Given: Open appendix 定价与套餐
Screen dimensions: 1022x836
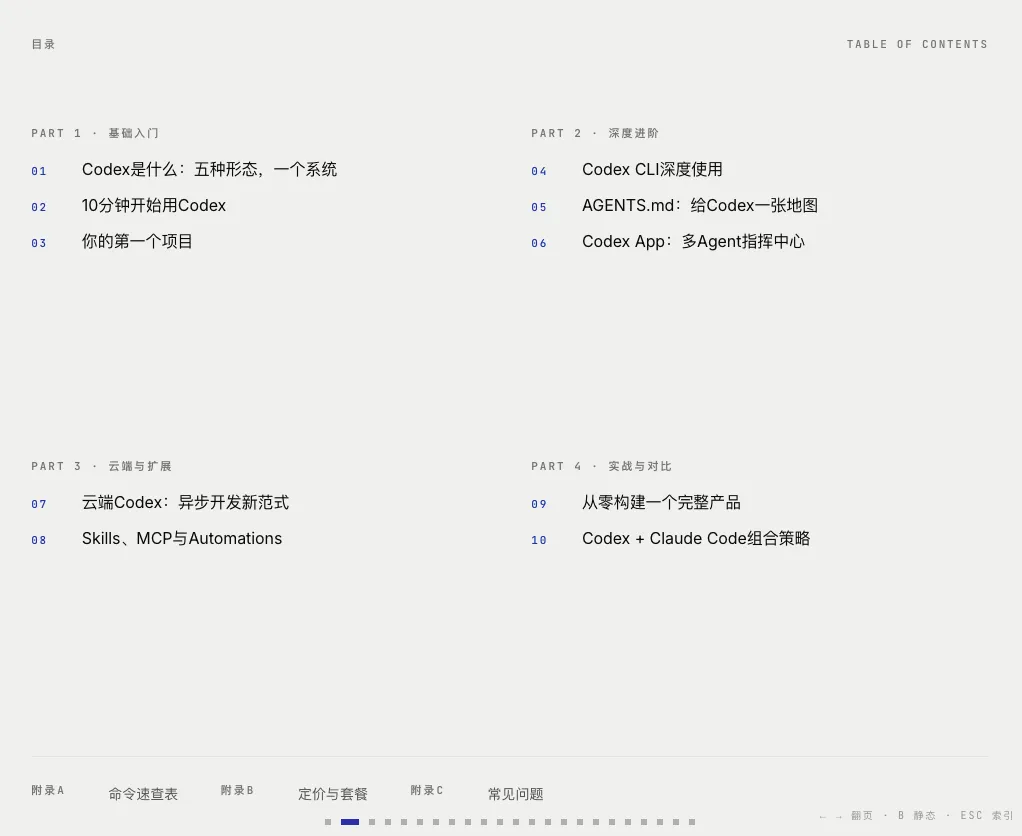Looking at the screenshot, I should pyautogui.click(x=333, y=794).
